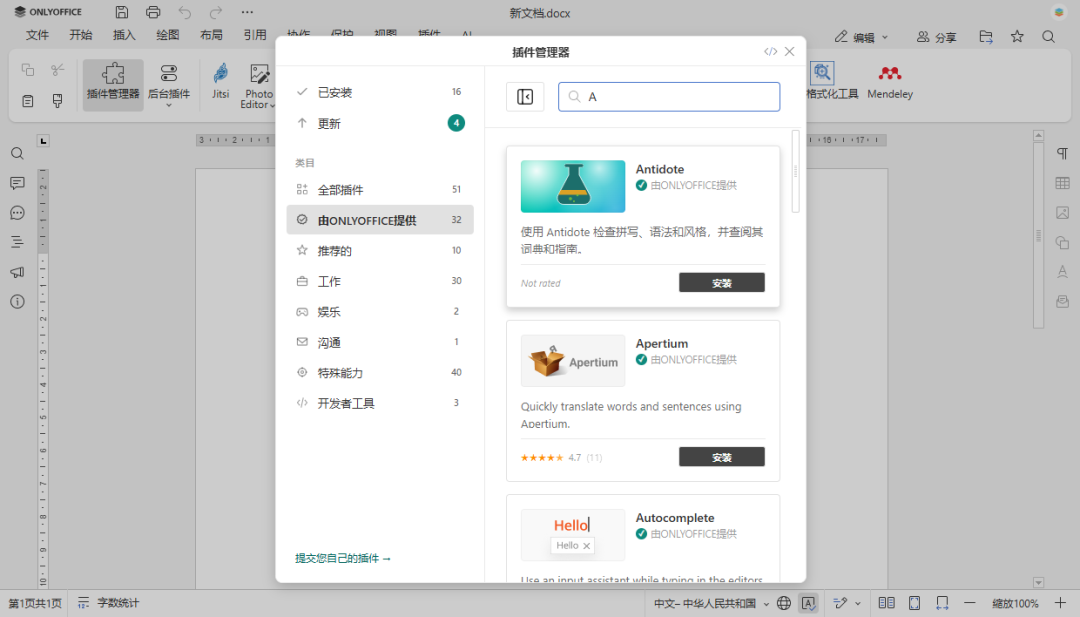Click the Save icon in title bar

[122, 12]
